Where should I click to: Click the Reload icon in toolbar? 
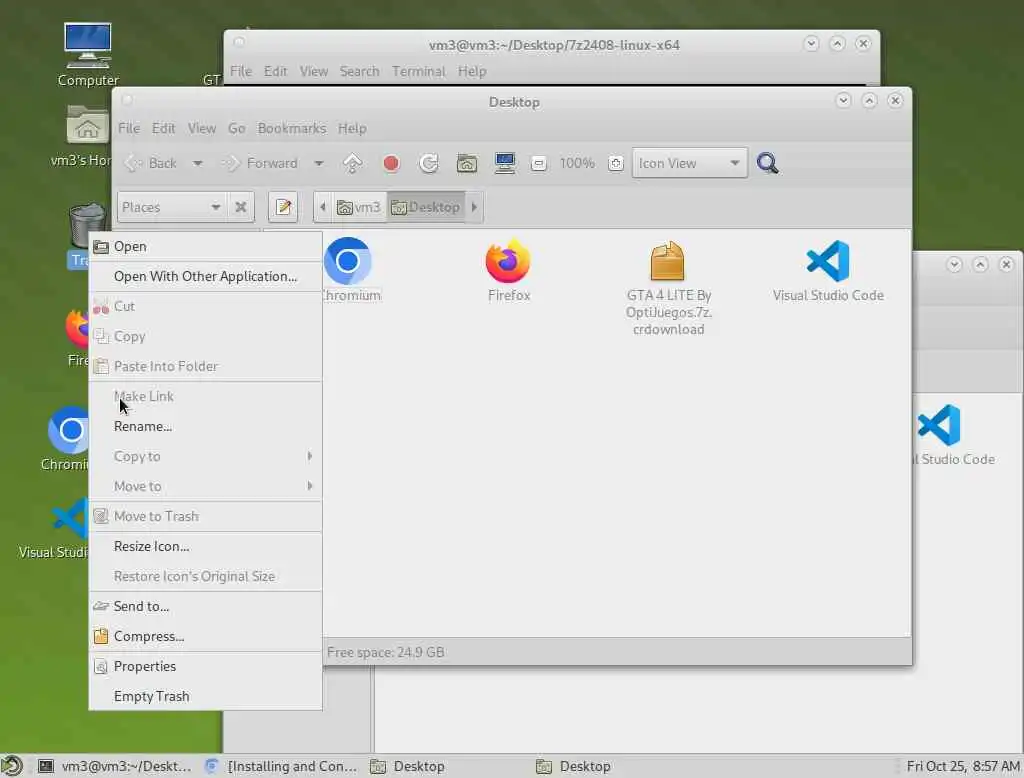[x=428, y=163]
